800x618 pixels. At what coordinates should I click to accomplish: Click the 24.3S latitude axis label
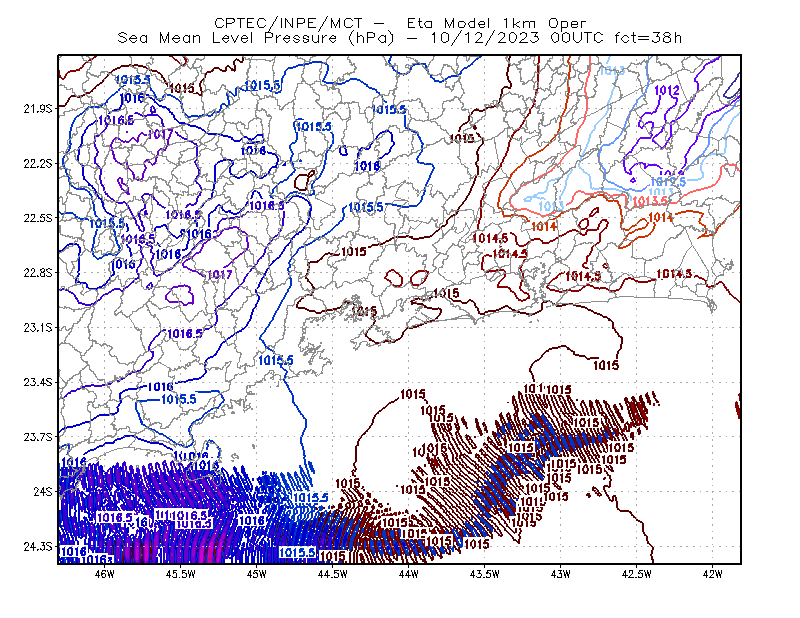tap(38, 547)
